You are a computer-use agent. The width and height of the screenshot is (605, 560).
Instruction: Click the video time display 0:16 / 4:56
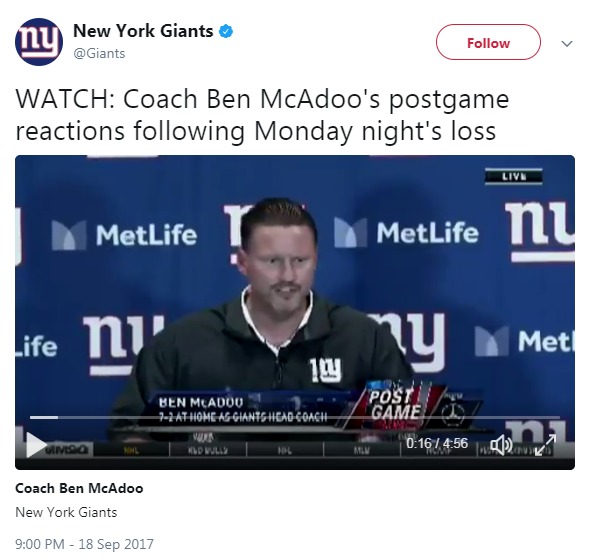[x=437, y=442]
